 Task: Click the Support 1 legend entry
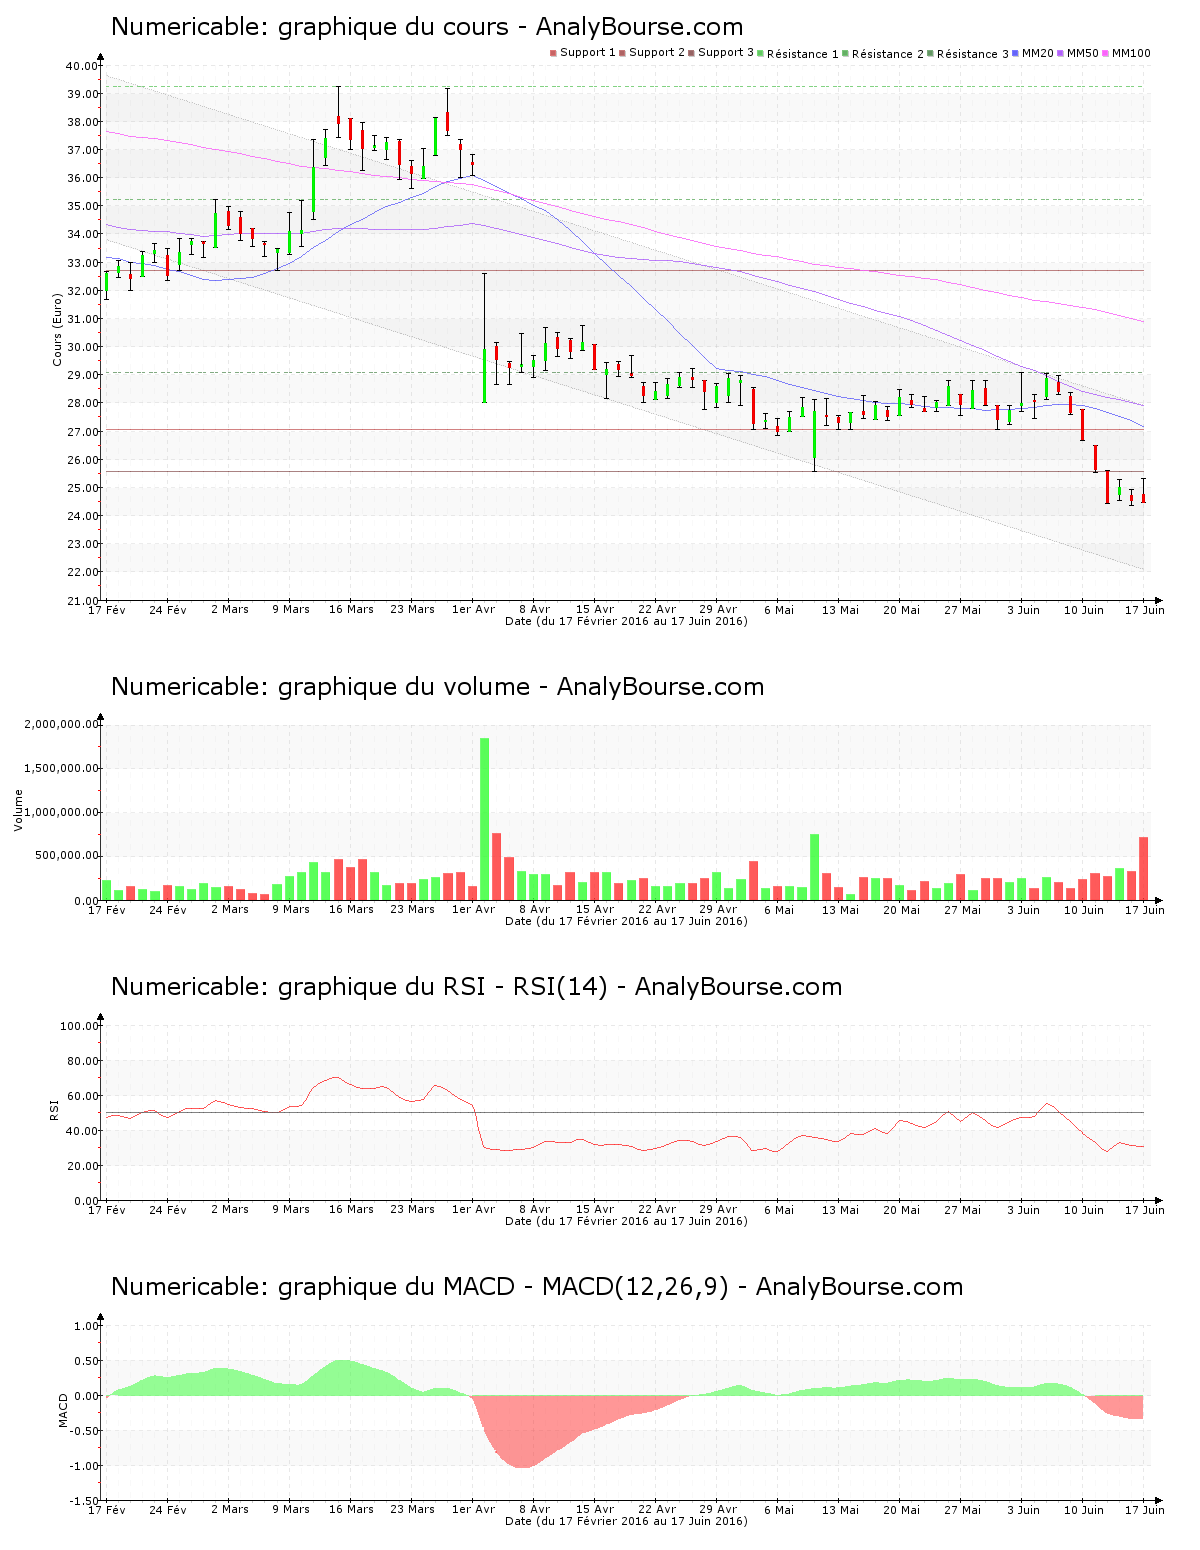point(583,53)
